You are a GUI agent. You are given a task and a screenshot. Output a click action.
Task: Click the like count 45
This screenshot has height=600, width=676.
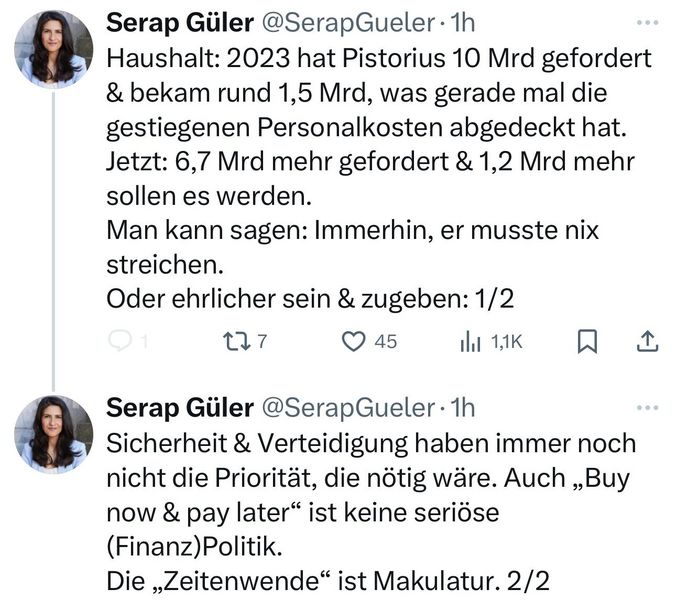[385, 341]
